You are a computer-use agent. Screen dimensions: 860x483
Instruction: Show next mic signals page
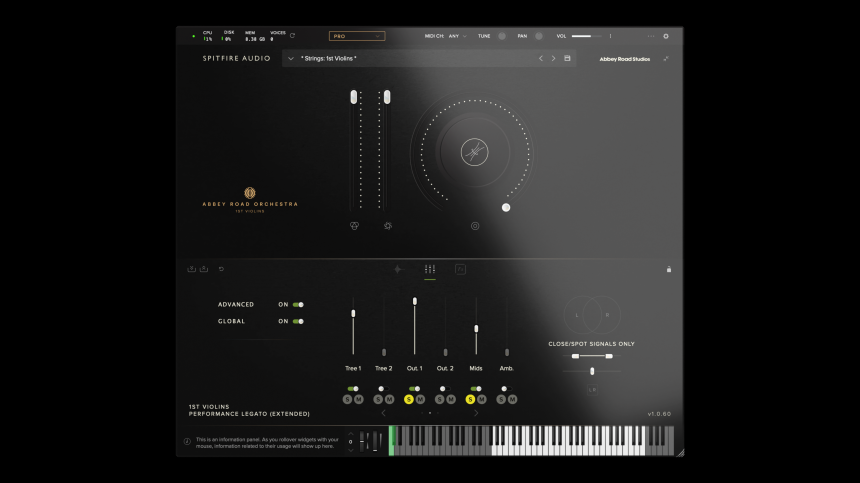[476, 413]
